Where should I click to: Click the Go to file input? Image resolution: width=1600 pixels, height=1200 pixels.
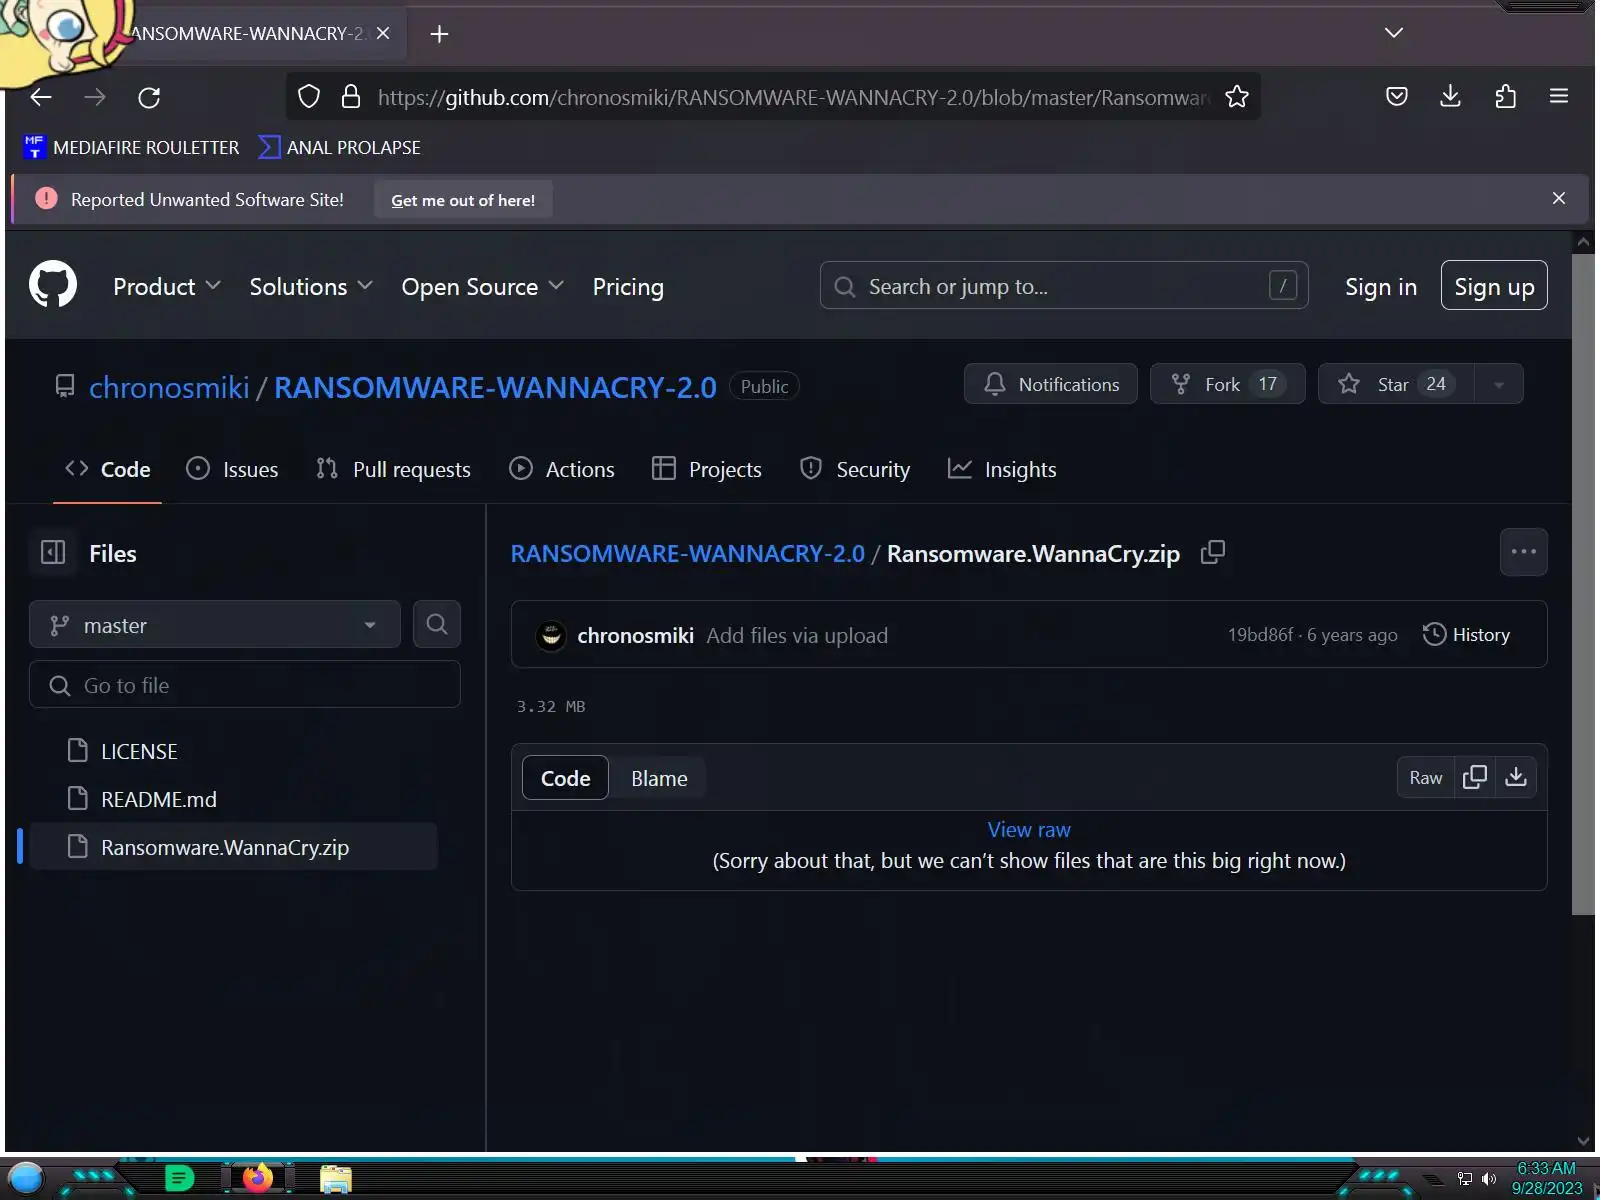(245, 685)
